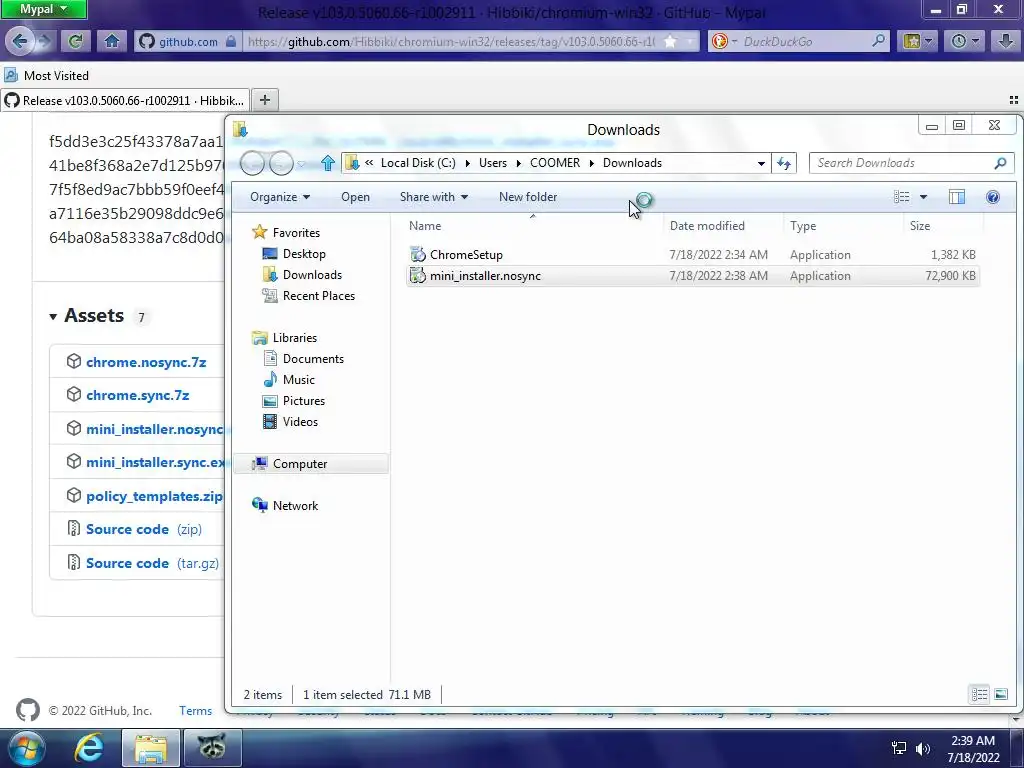Viewport: 1024px width, 768px height.
Task: Open the change view dropdown arrow
Action: point(923,197)
